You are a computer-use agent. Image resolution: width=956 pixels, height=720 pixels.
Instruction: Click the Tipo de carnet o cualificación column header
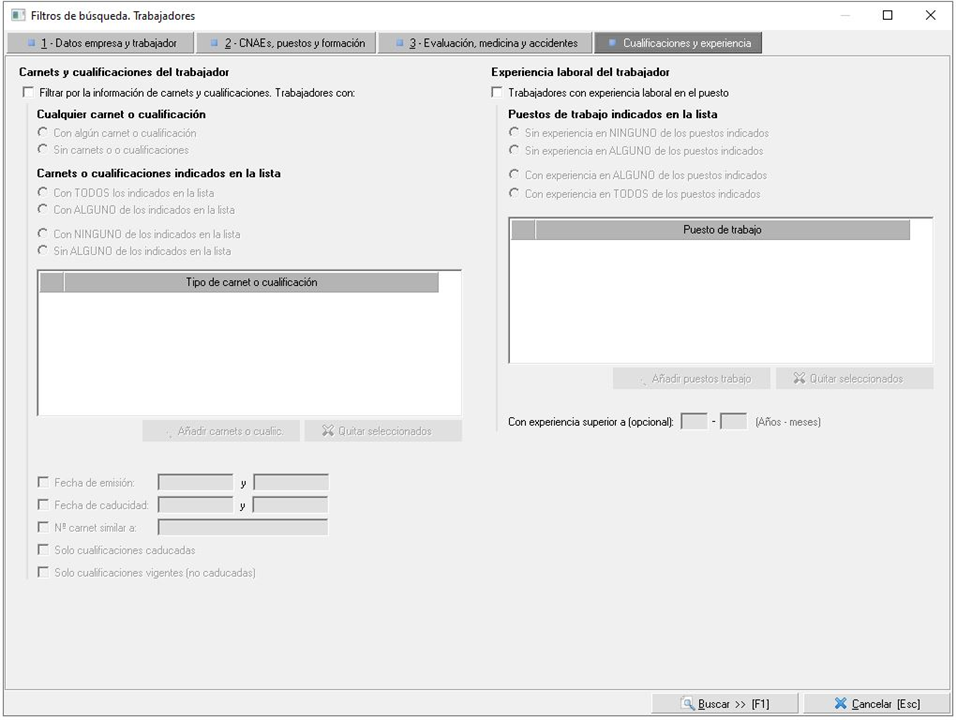251,282
